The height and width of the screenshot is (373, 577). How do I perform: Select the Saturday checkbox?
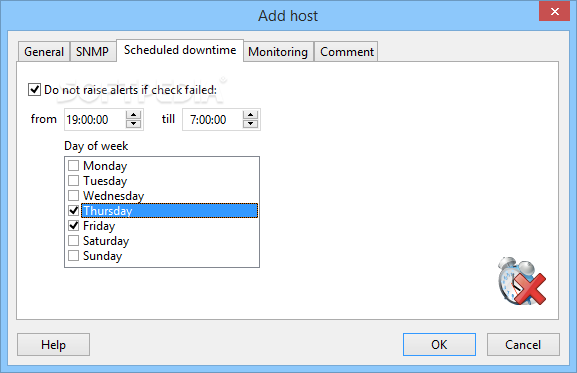click(x=74, y=241)
